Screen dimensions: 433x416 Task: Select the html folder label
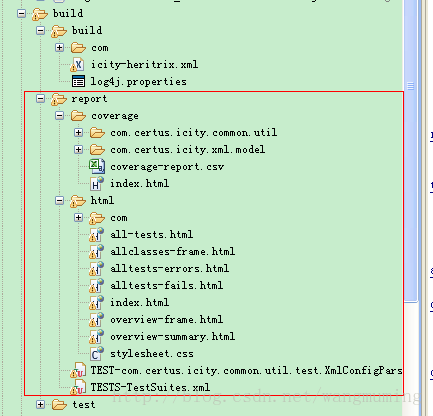[x=102, y=200]
